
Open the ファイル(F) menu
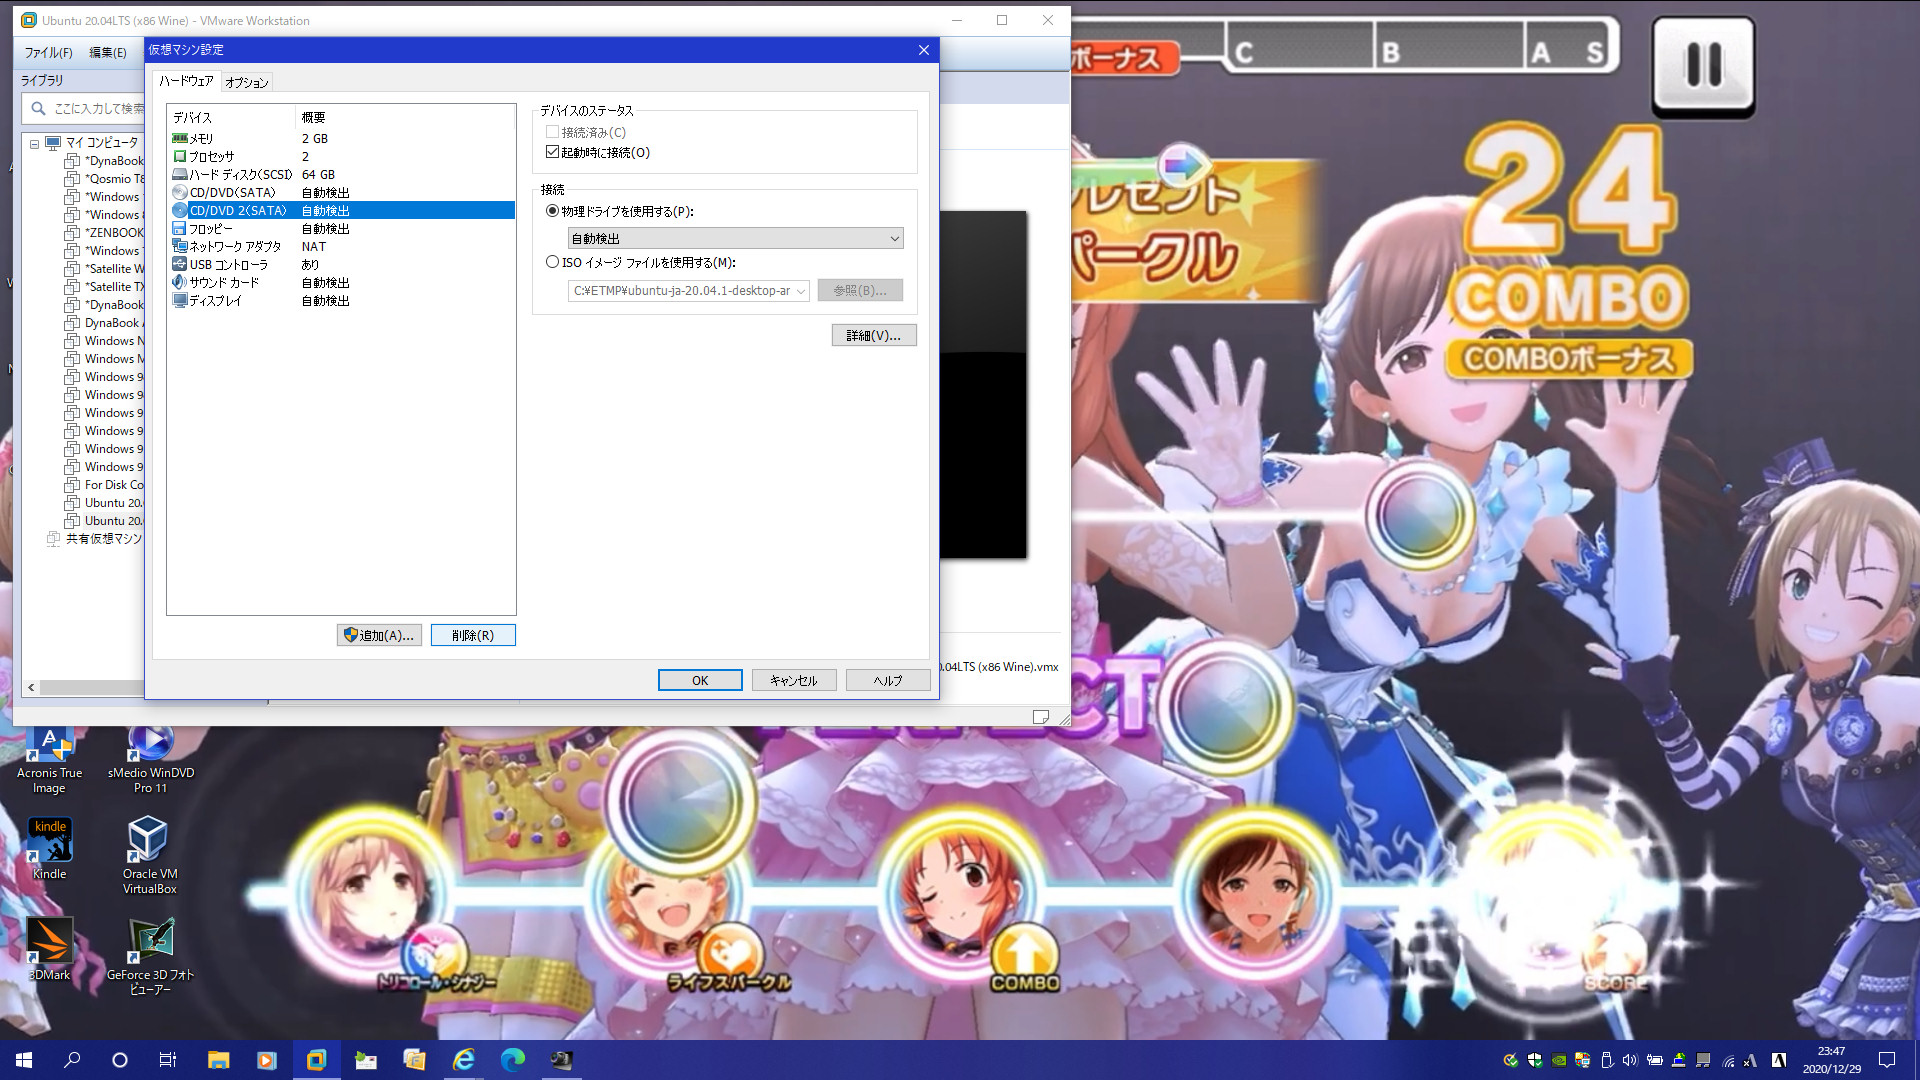pyautogui.click(x=48, y=52)
